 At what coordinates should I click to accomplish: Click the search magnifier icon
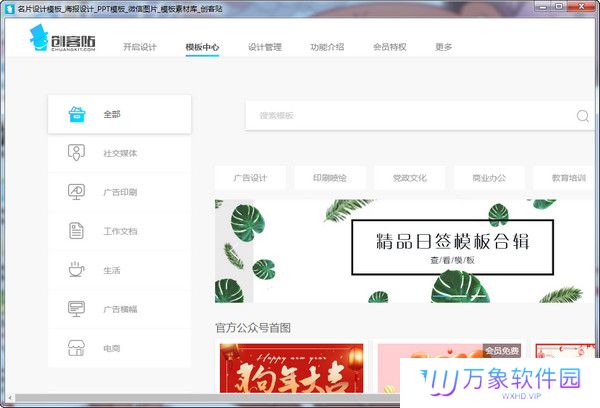click(x=582, y=116)
